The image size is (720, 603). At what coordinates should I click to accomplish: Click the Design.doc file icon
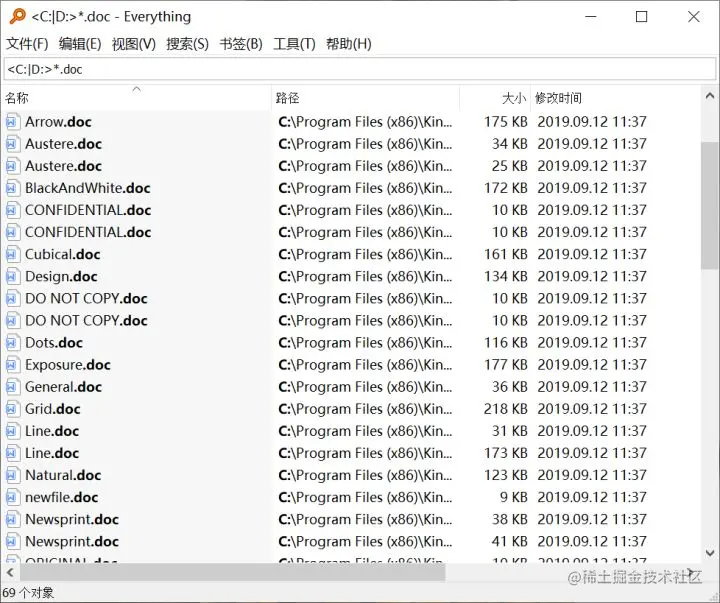click(x=12, y=276)
